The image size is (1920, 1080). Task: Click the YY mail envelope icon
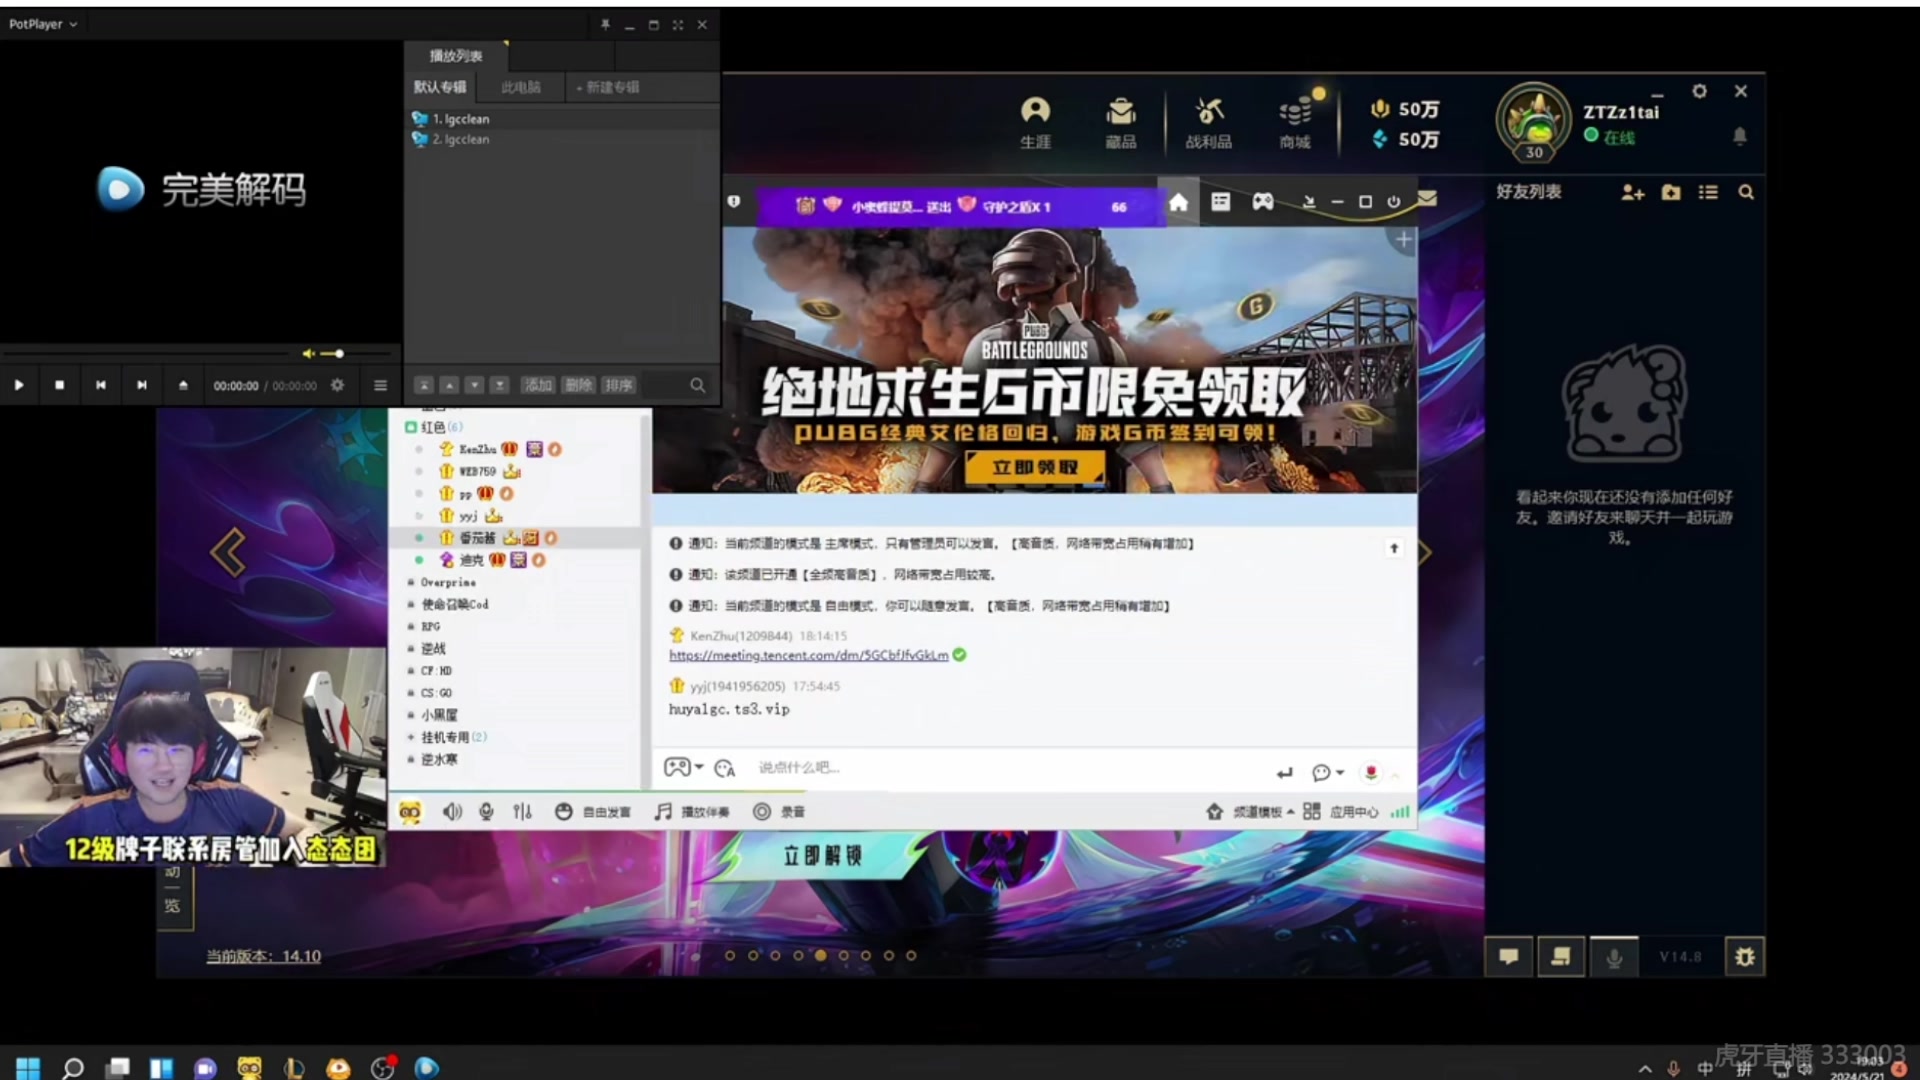(1428, 198)
